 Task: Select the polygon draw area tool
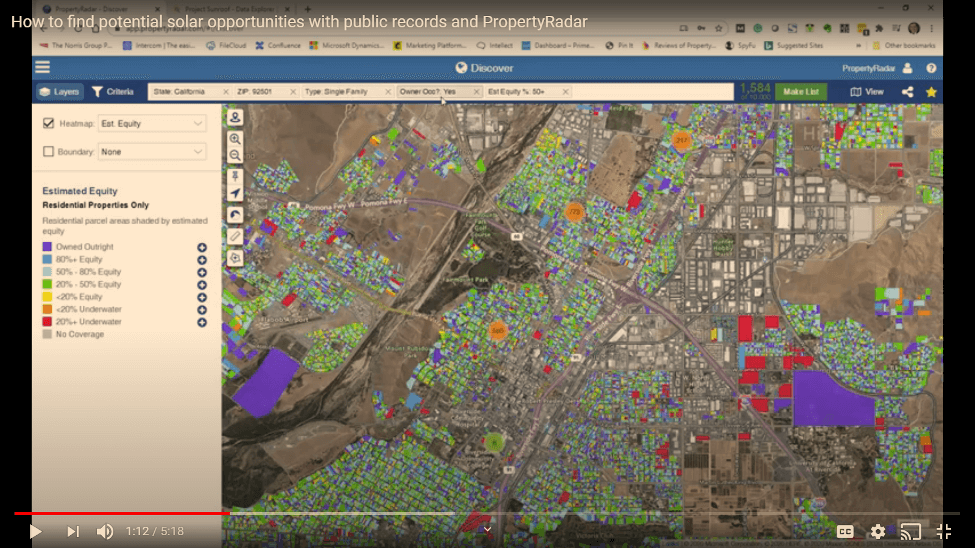235,257
